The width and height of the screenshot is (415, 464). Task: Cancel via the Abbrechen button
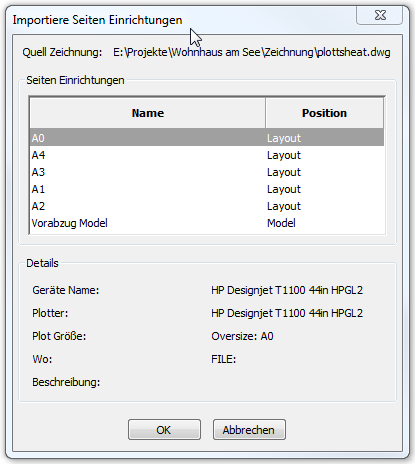[249, 430]
